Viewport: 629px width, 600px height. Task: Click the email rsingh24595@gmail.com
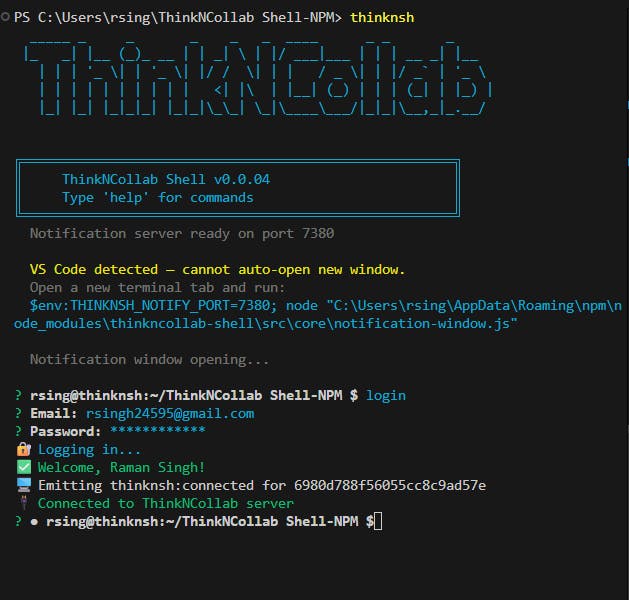point(170,414)
